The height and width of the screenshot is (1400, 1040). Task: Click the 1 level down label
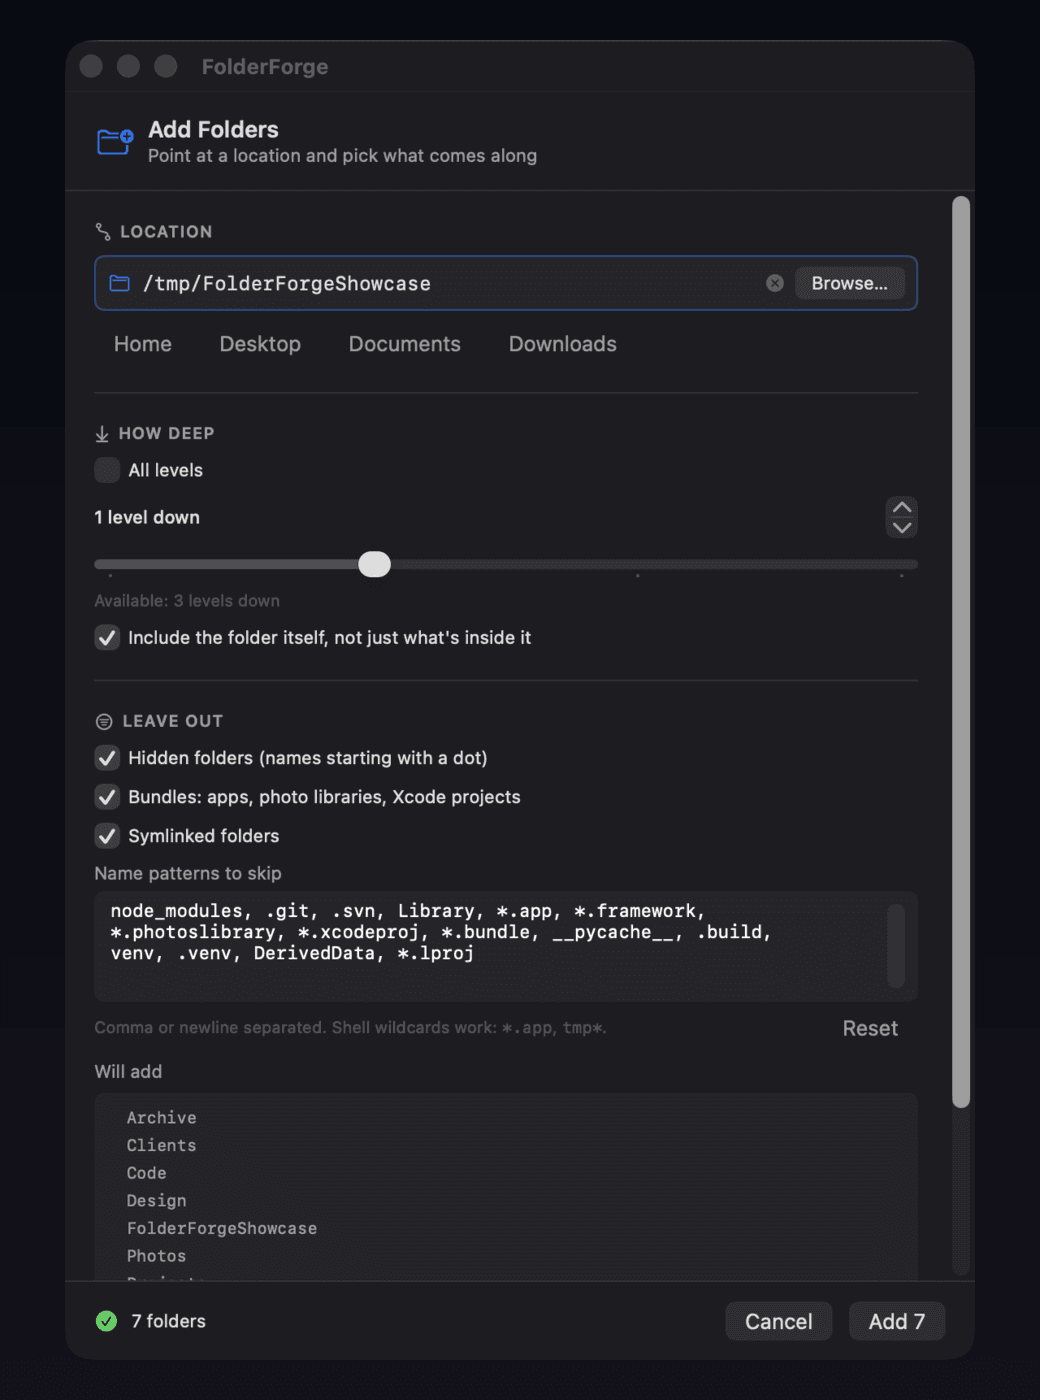coord(147,517)
